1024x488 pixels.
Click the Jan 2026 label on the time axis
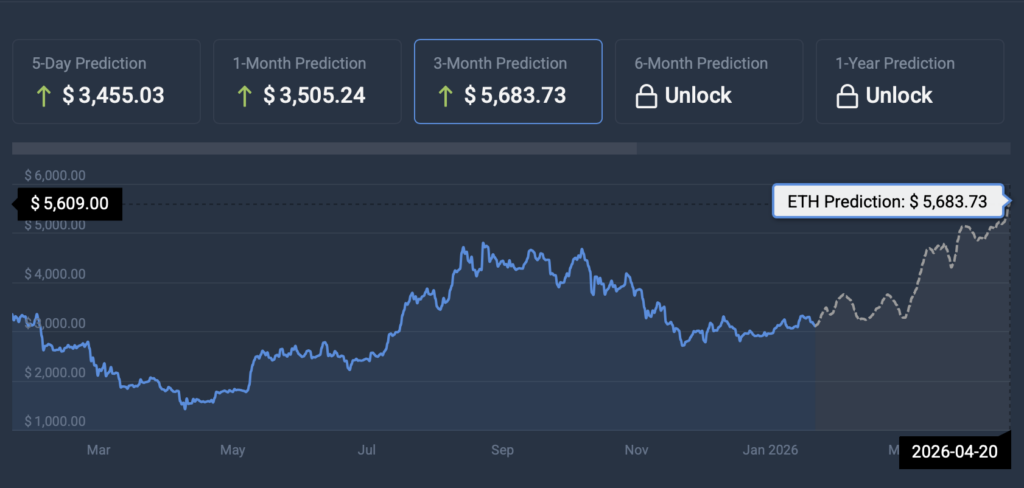click(772, 450)
